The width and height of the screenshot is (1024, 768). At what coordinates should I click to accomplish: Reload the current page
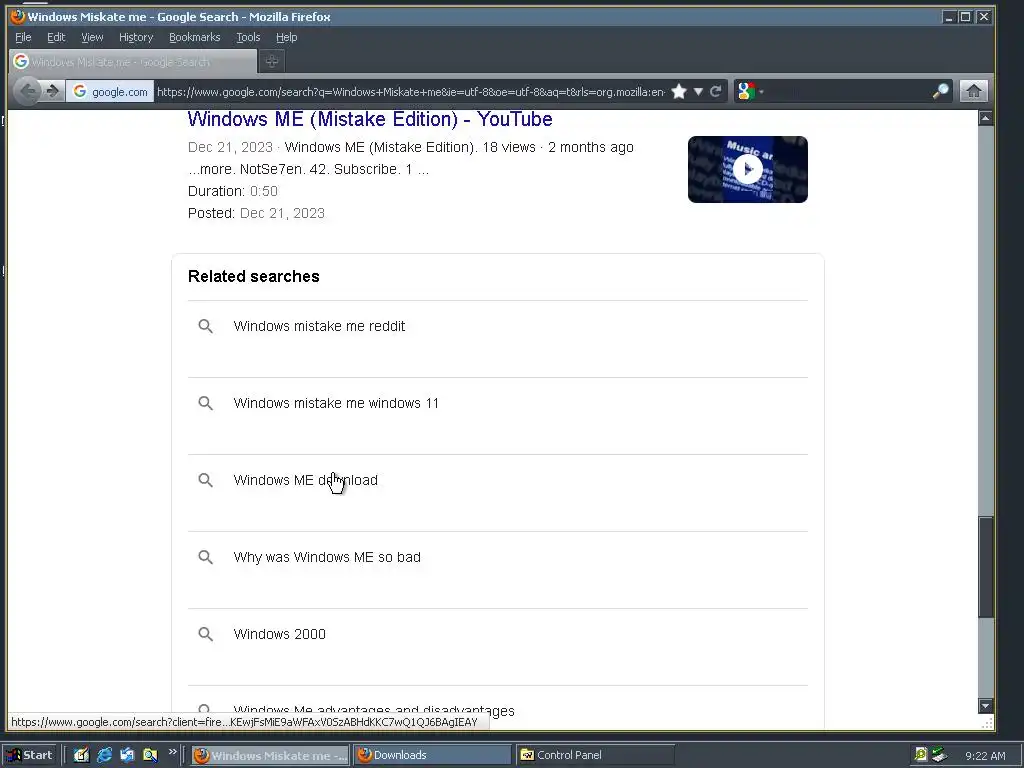716,91
